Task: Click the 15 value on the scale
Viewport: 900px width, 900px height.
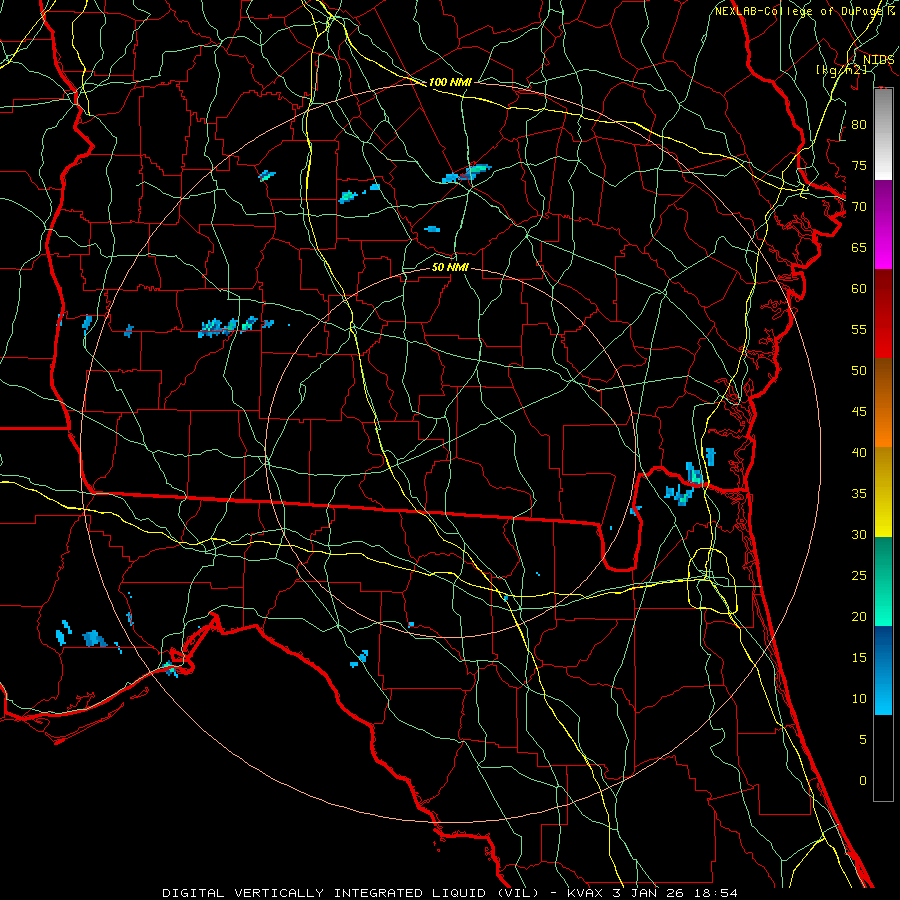Action: (859, 657)
